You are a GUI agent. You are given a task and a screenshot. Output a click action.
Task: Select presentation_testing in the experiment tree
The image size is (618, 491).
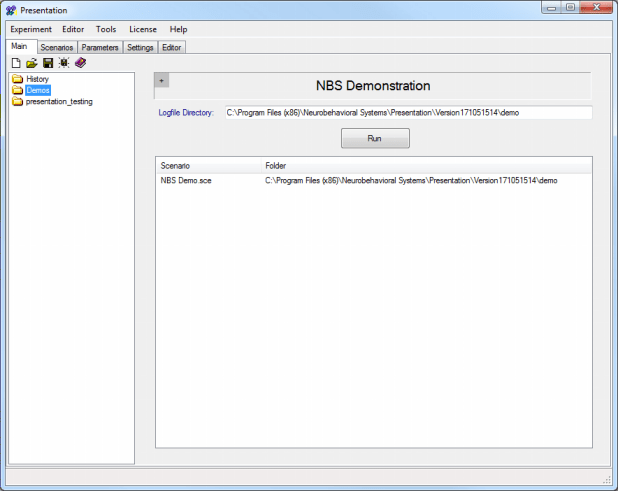59,102
